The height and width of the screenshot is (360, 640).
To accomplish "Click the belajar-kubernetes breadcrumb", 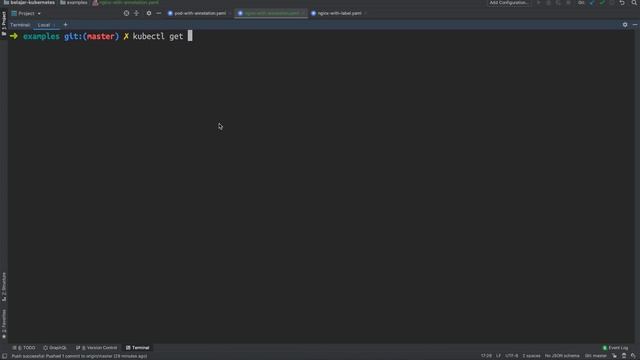I will click(29, 2).
